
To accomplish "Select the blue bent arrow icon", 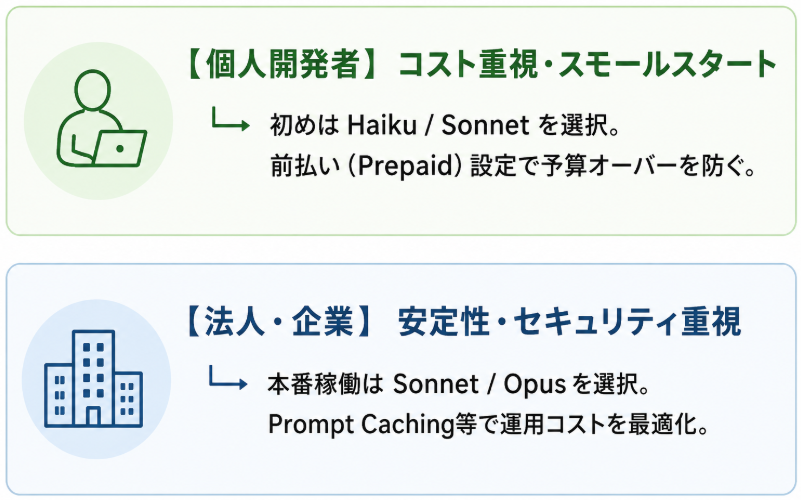I will click(x=228, y=377).
